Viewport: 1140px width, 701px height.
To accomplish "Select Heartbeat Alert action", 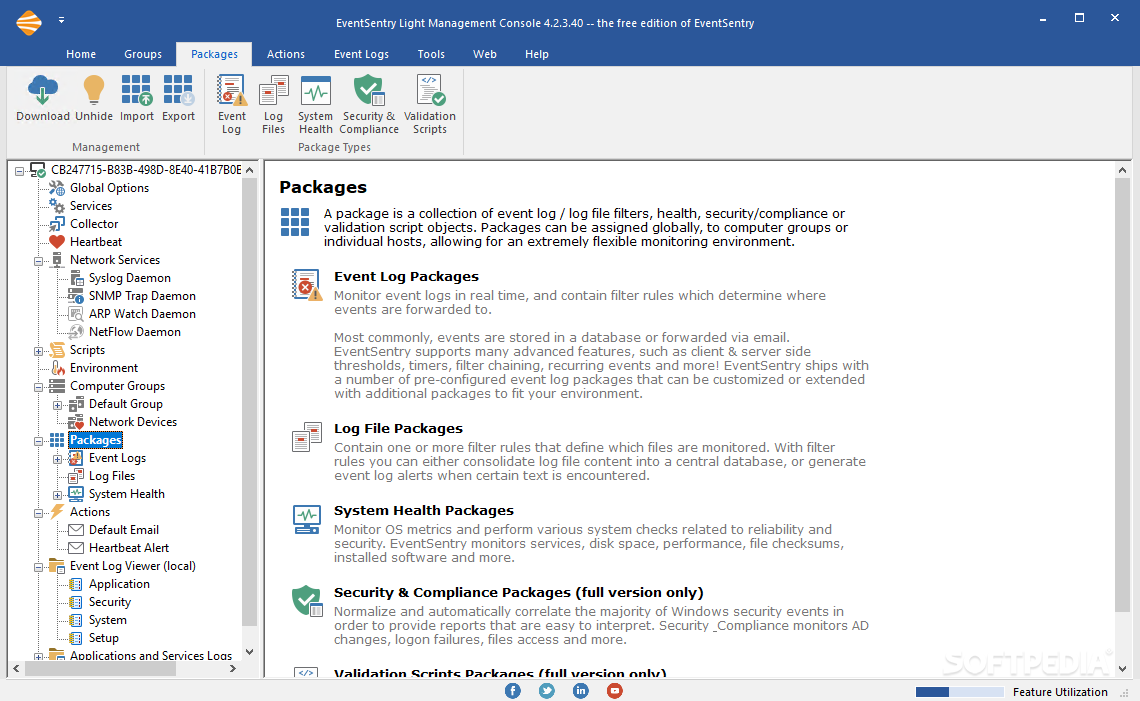I will point(129,548).
